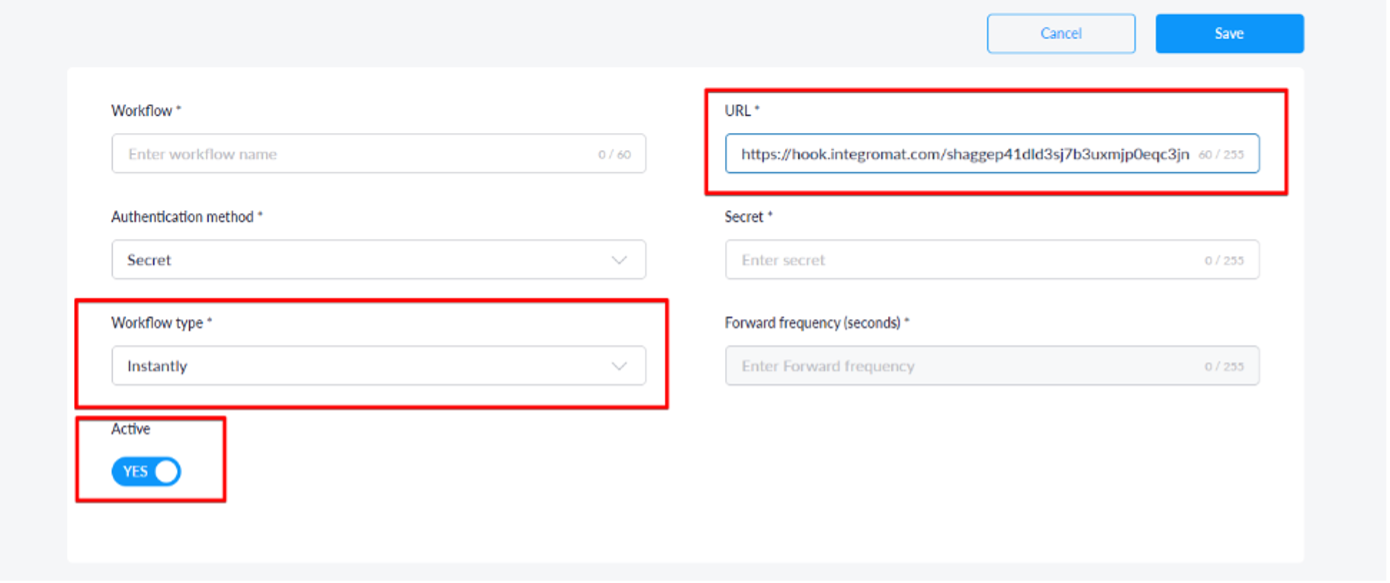Viewport: 1390px width, 583px height.
Task: Click the "Workflow *" field label
Action: tap(146, 110)
